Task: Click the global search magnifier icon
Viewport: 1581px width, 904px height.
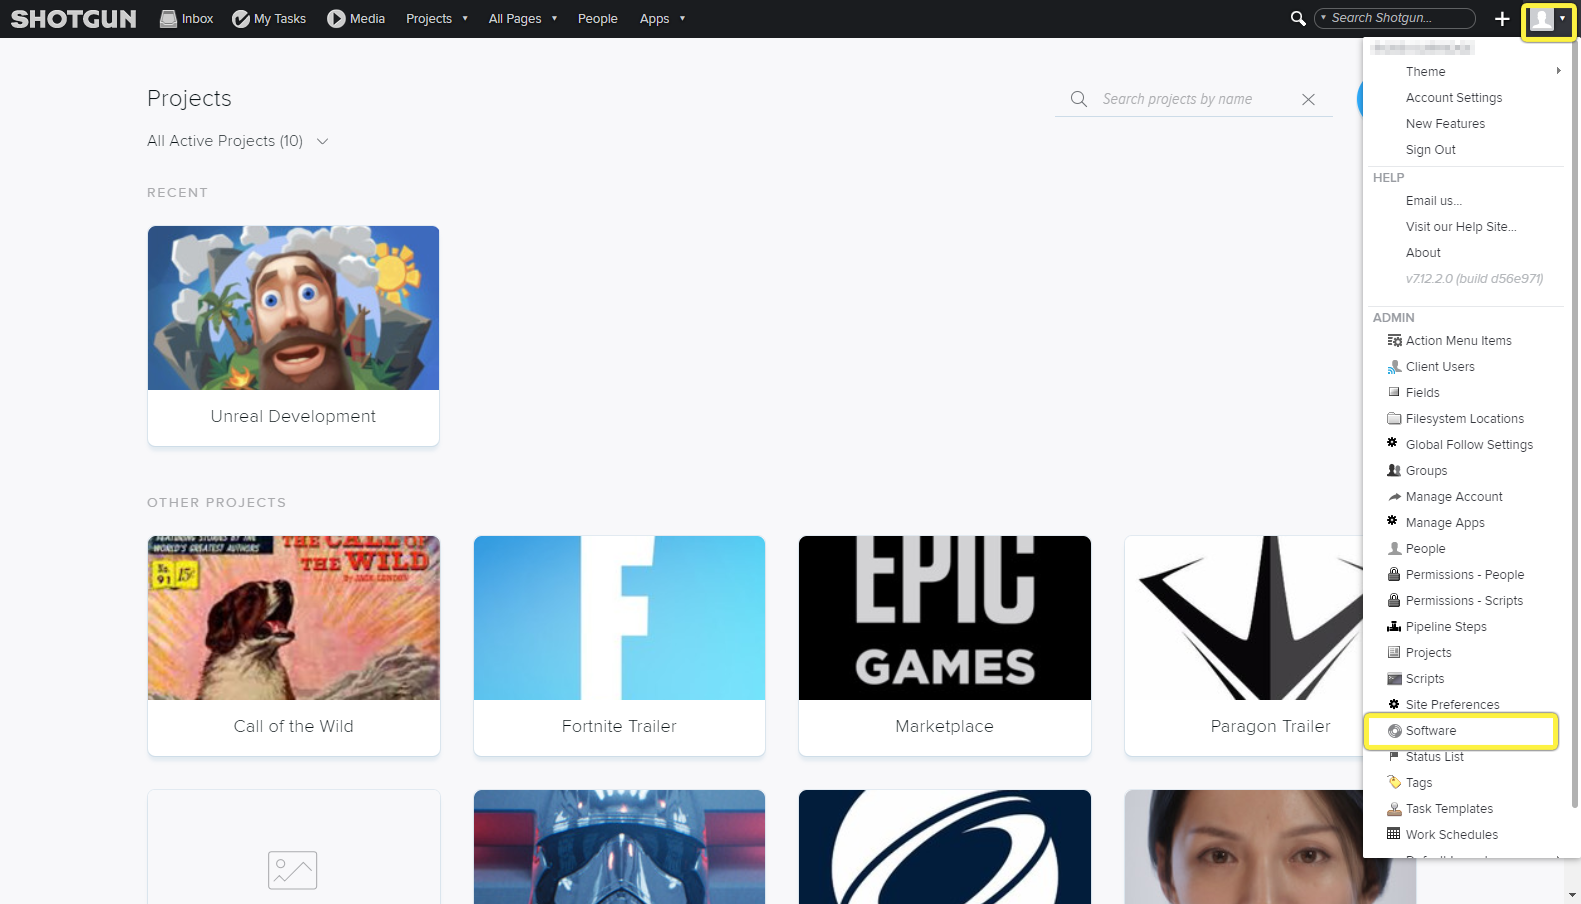Action: click(1298, 18)
